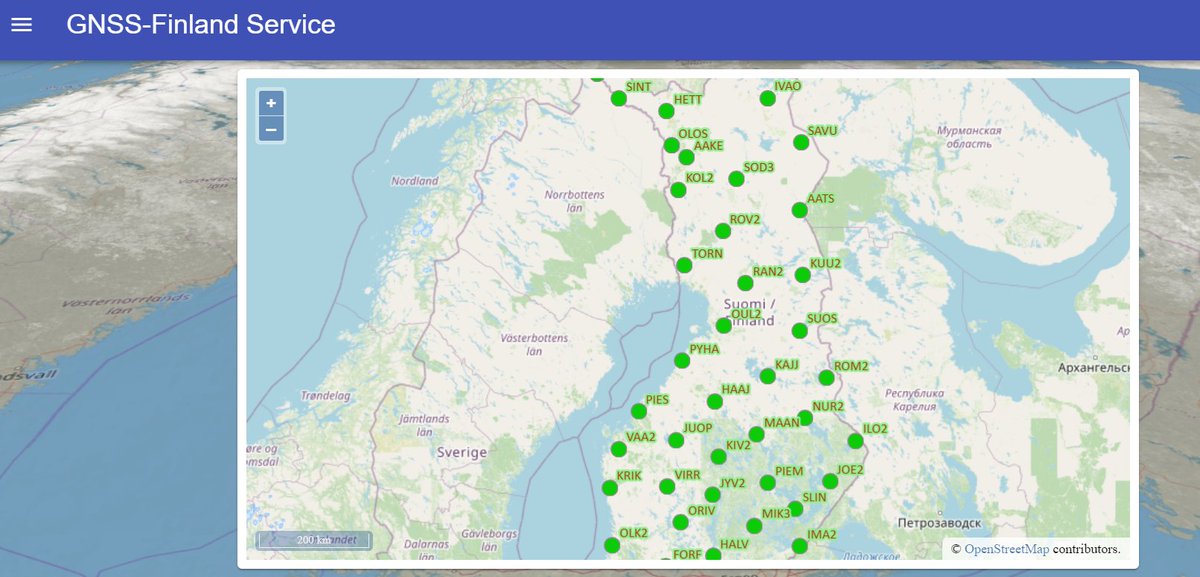Select the HALV station marker
The width and height of the screenshot is (1200, 577).
713,555
